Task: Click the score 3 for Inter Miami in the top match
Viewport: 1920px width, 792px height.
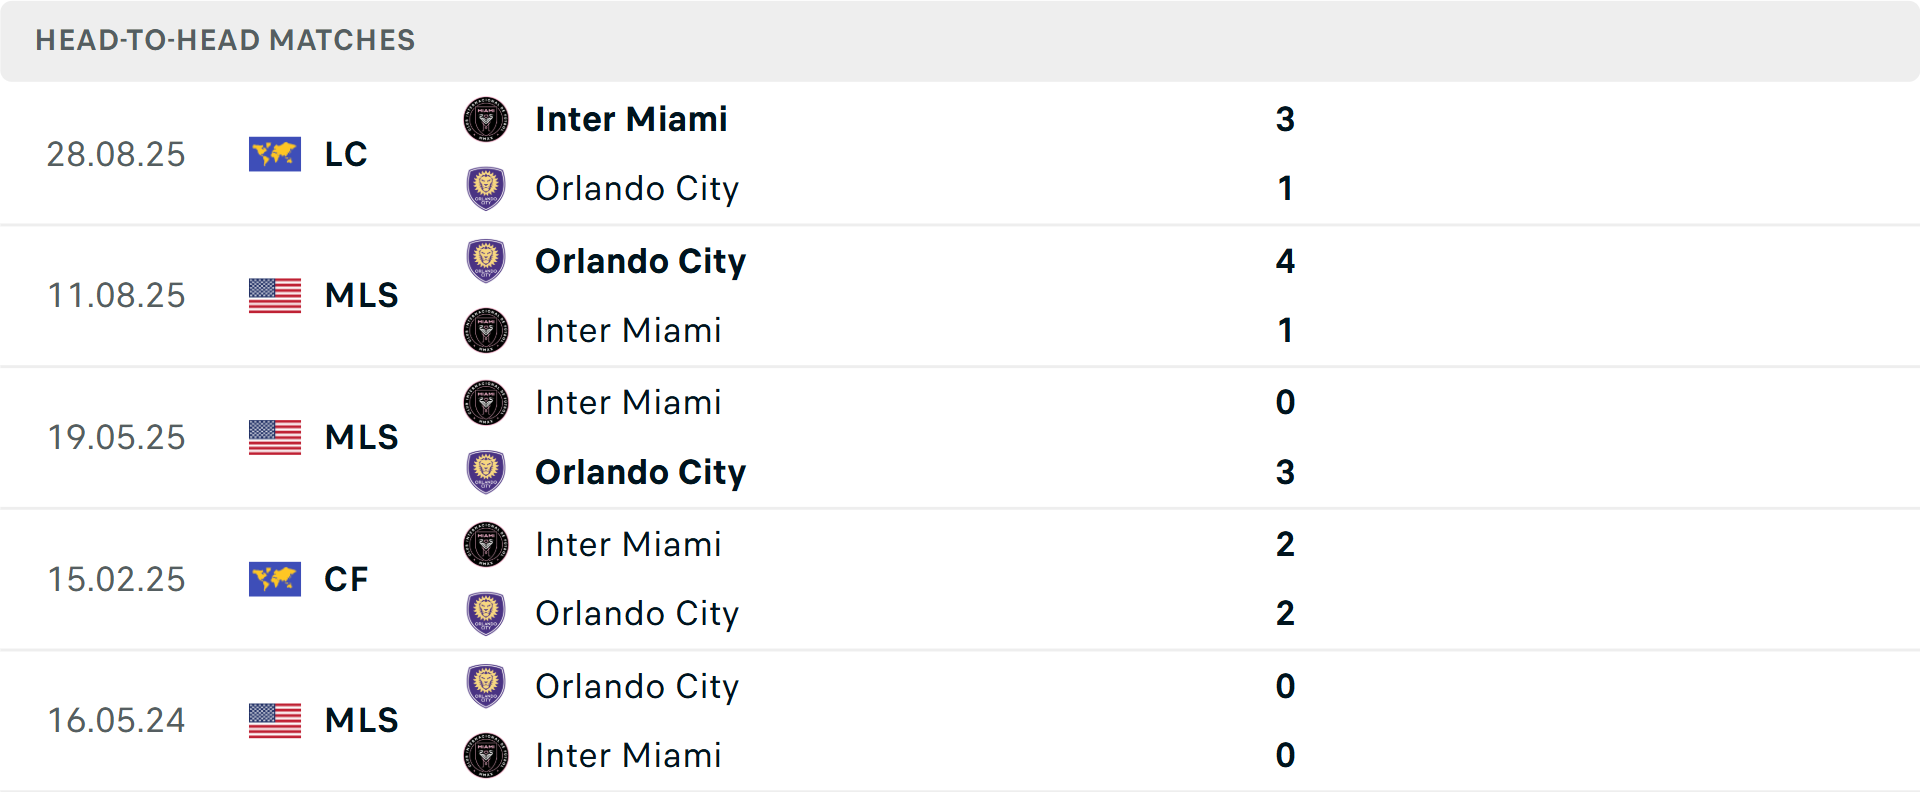Action: pos(1286,119)
